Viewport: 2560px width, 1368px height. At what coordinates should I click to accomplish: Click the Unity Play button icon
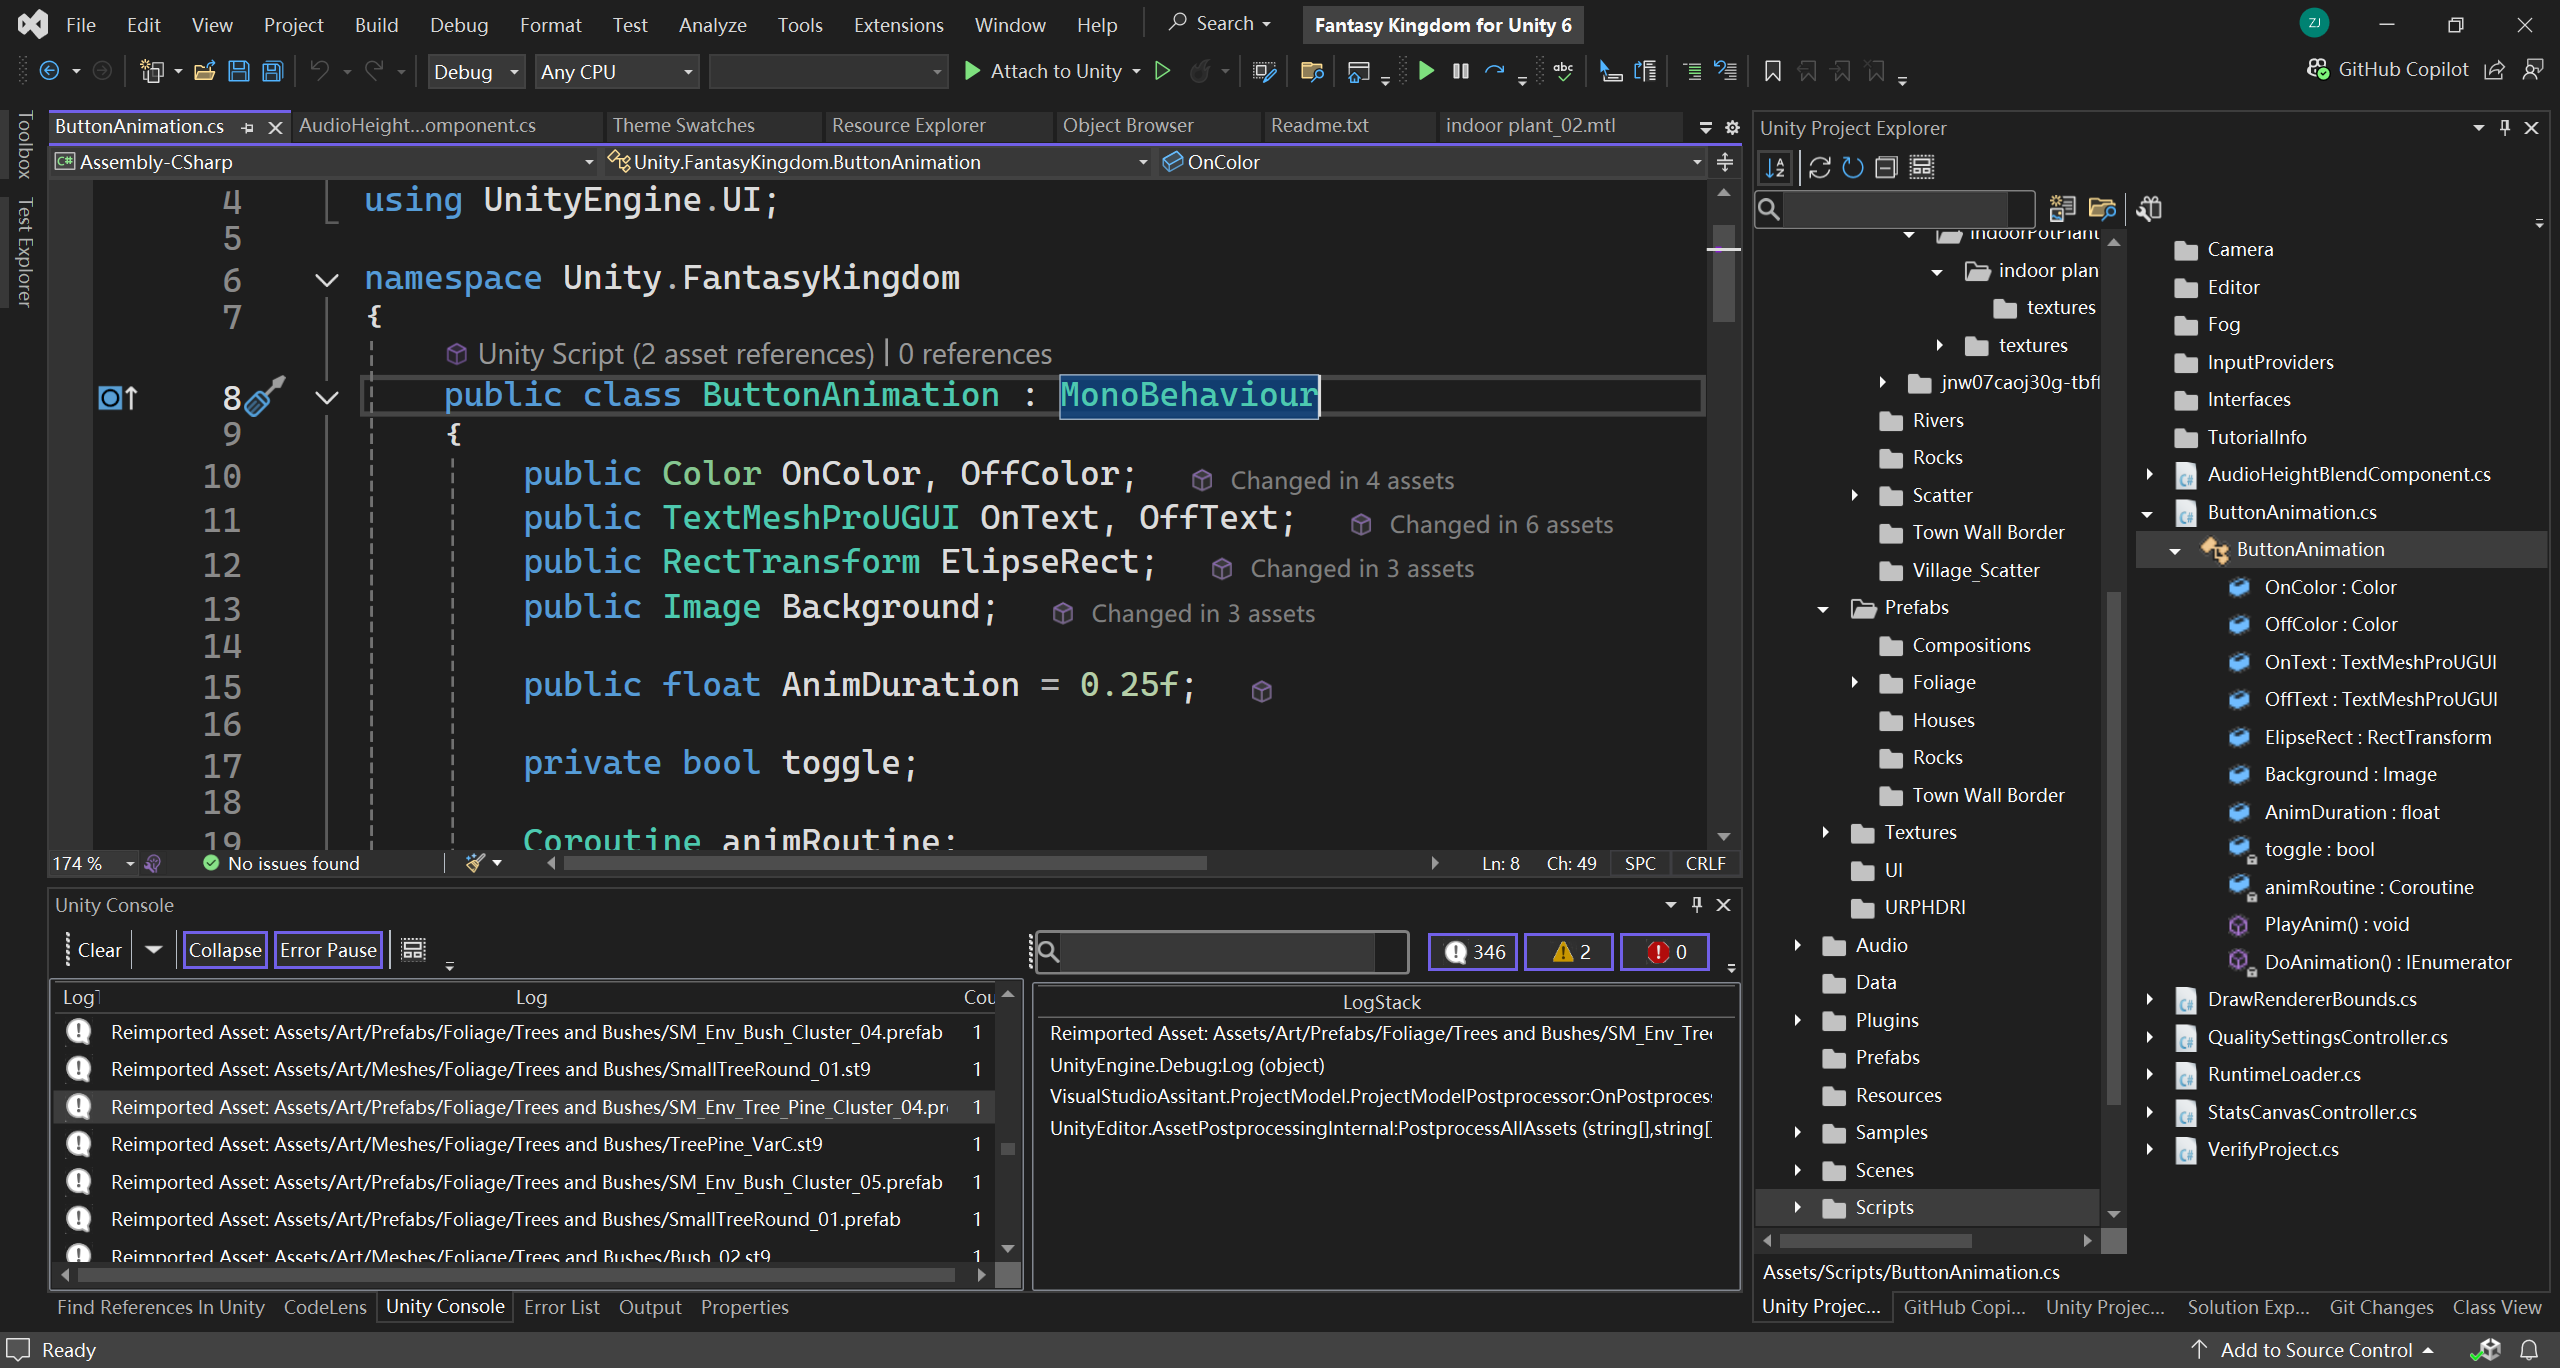[x=1427, y=71]
